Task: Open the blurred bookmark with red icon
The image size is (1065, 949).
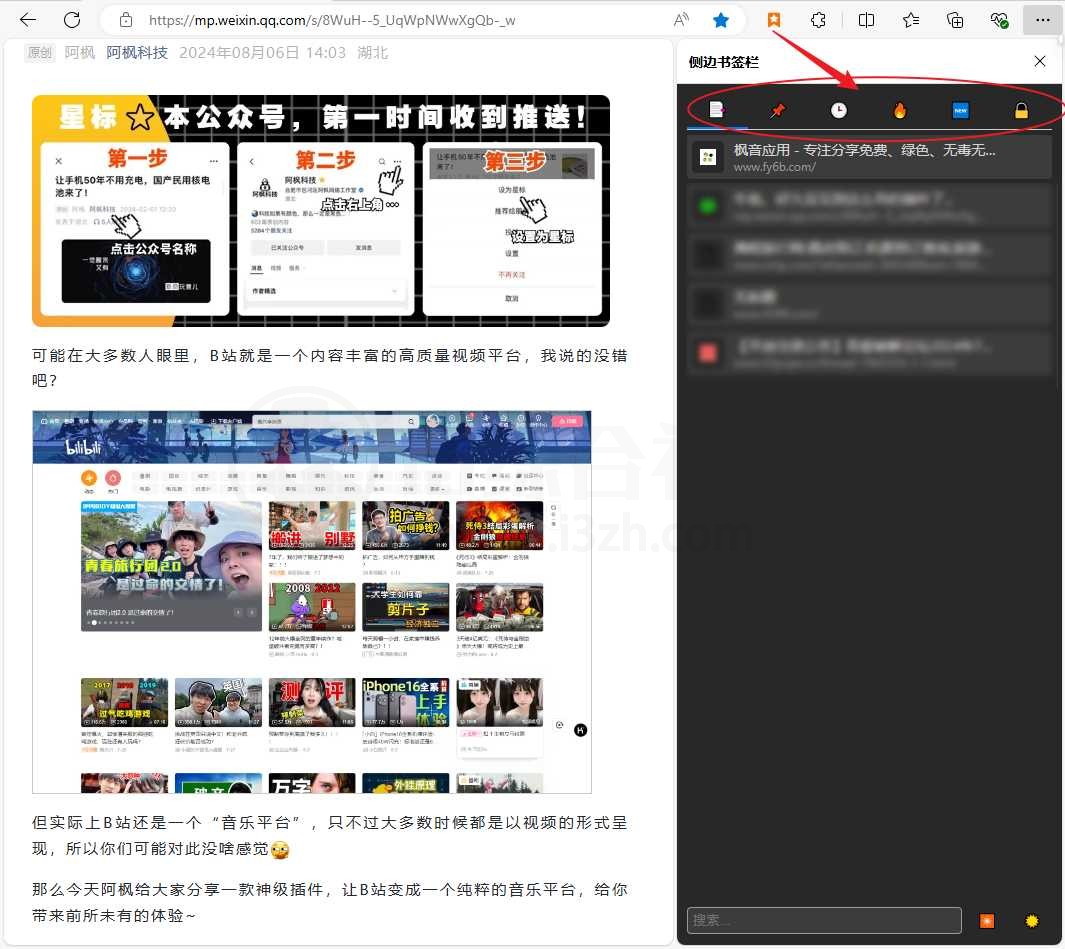Action: pos(869,353)
